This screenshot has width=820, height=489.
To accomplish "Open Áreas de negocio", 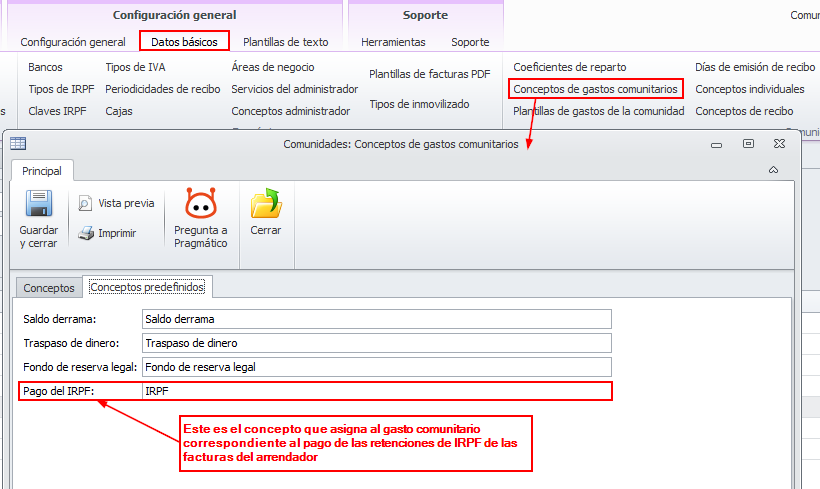I will tap(273, 67).
